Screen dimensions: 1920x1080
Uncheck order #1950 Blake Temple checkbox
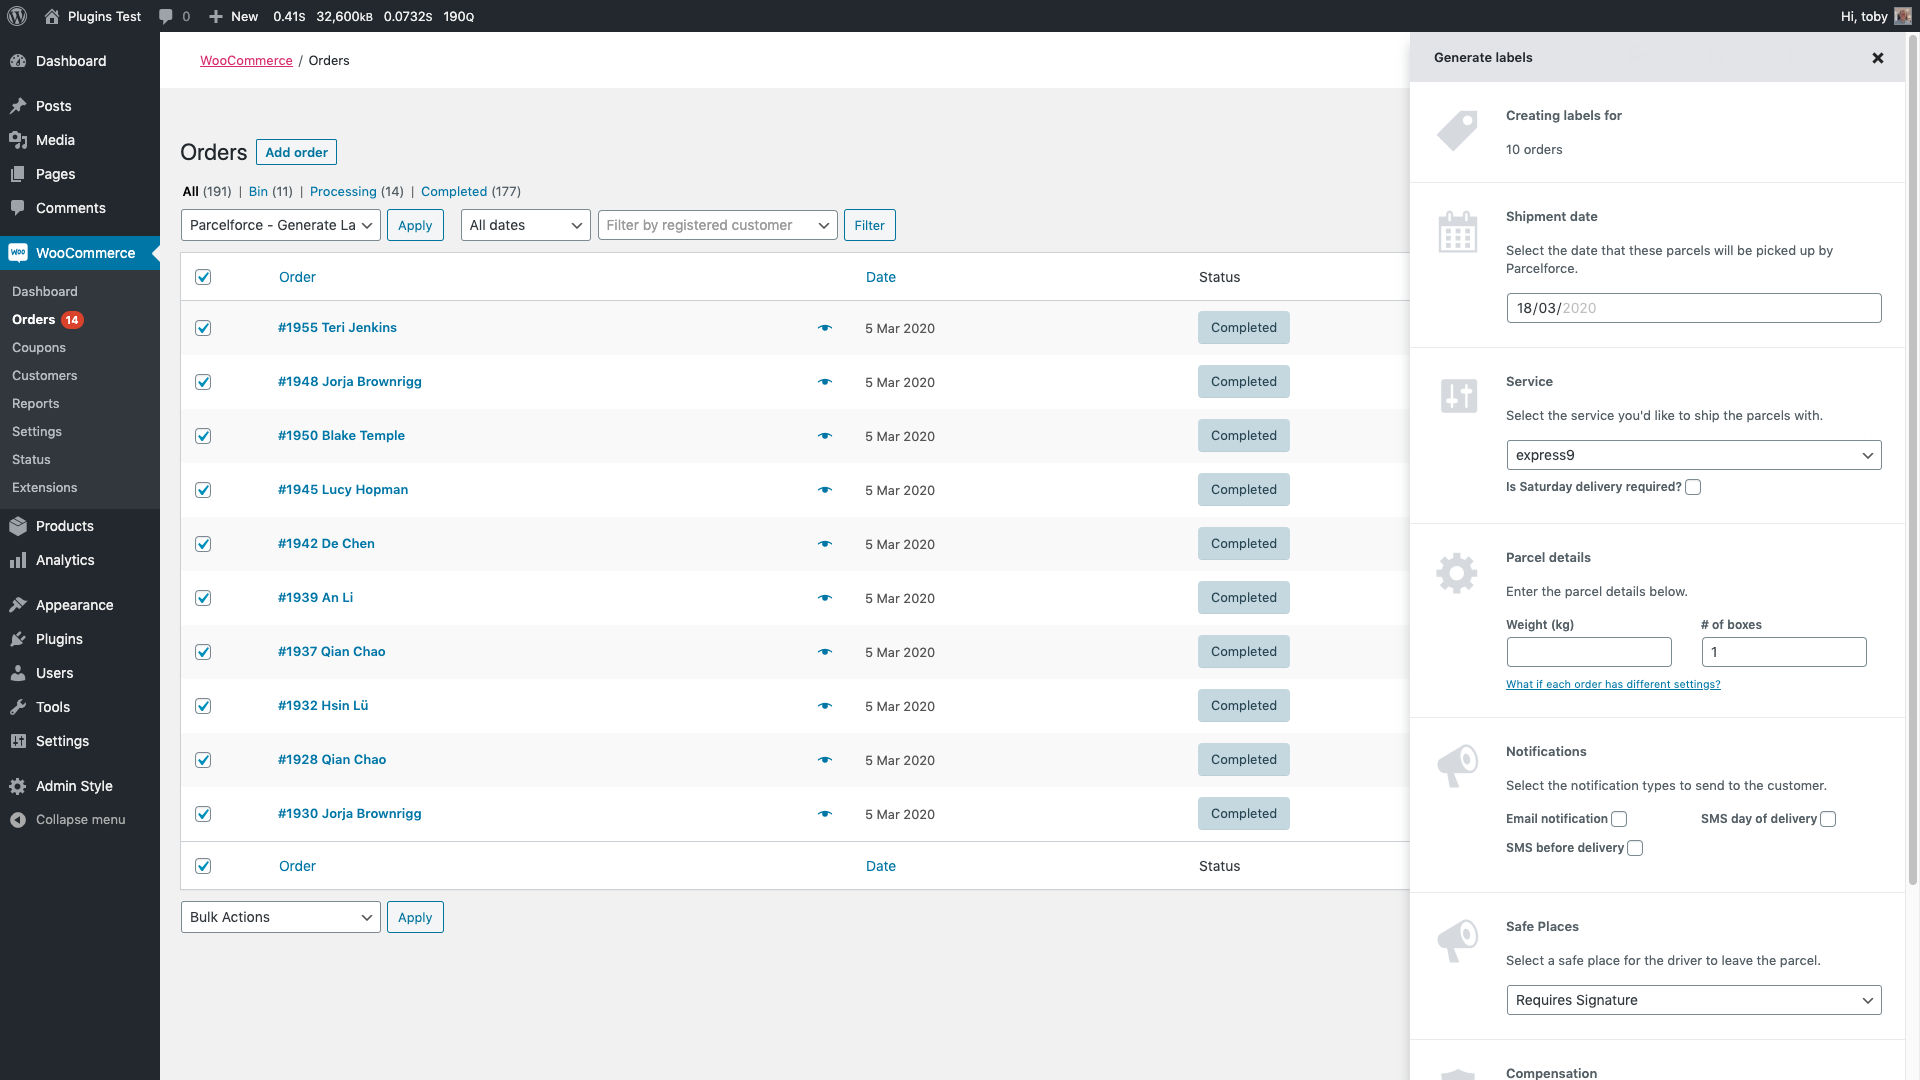click(203, 436)
